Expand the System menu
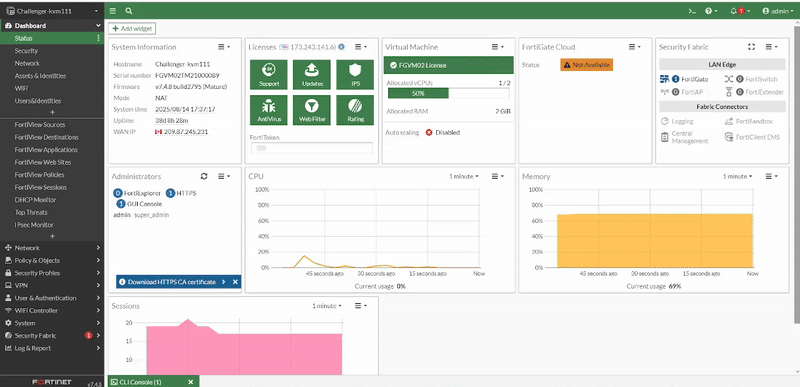The width and height of the screenshot is (800, 387). [52, 323]
